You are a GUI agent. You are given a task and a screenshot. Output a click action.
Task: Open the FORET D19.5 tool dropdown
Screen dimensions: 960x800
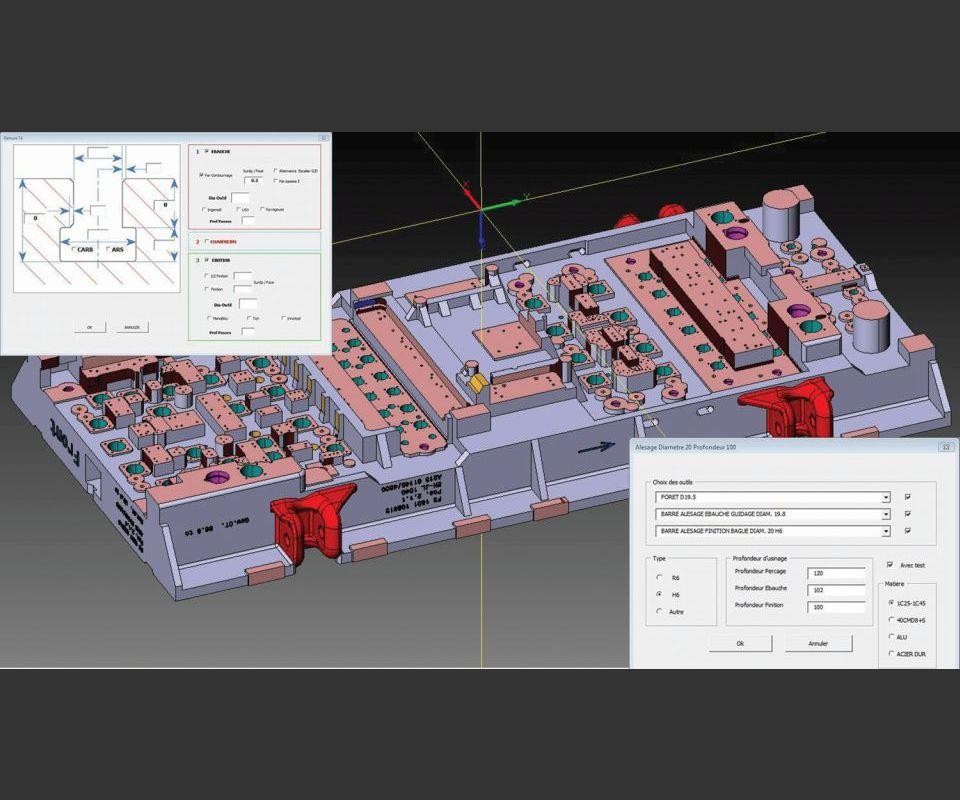coord(885,498)
